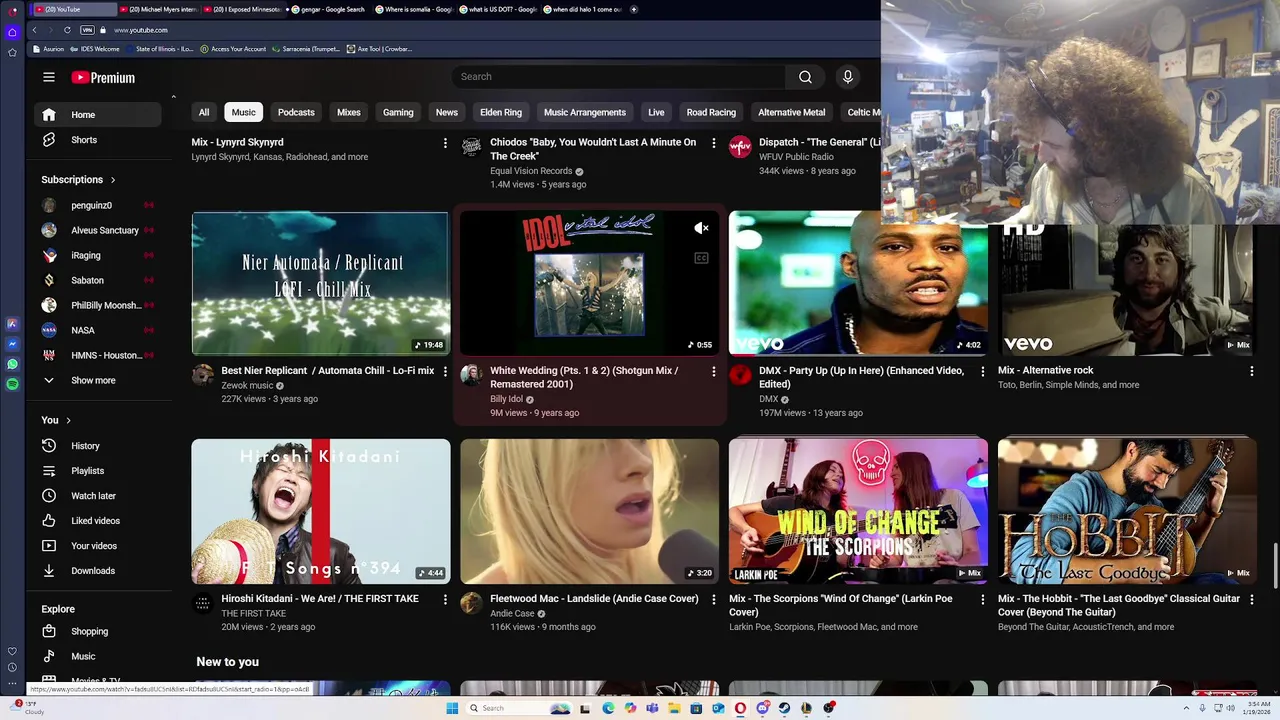This screenshot has width=1280, height=720.
Task: Switch to the gengar Google Search tab
Action: [x=328, y=9]
